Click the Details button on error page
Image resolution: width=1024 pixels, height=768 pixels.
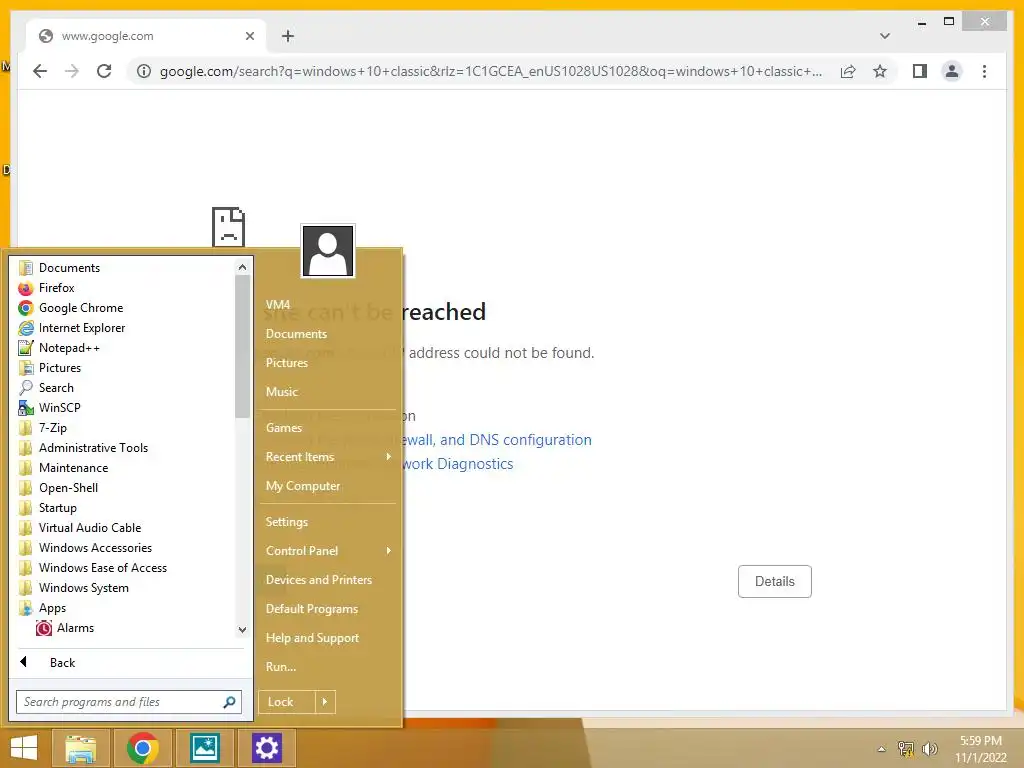775,581
